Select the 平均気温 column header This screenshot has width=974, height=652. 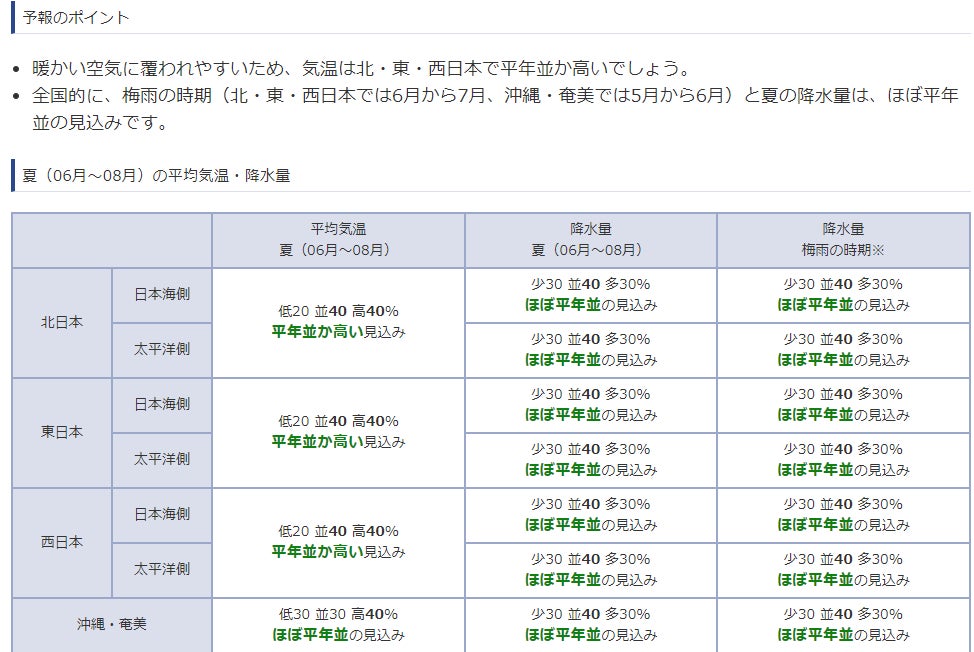pos(338,240)
